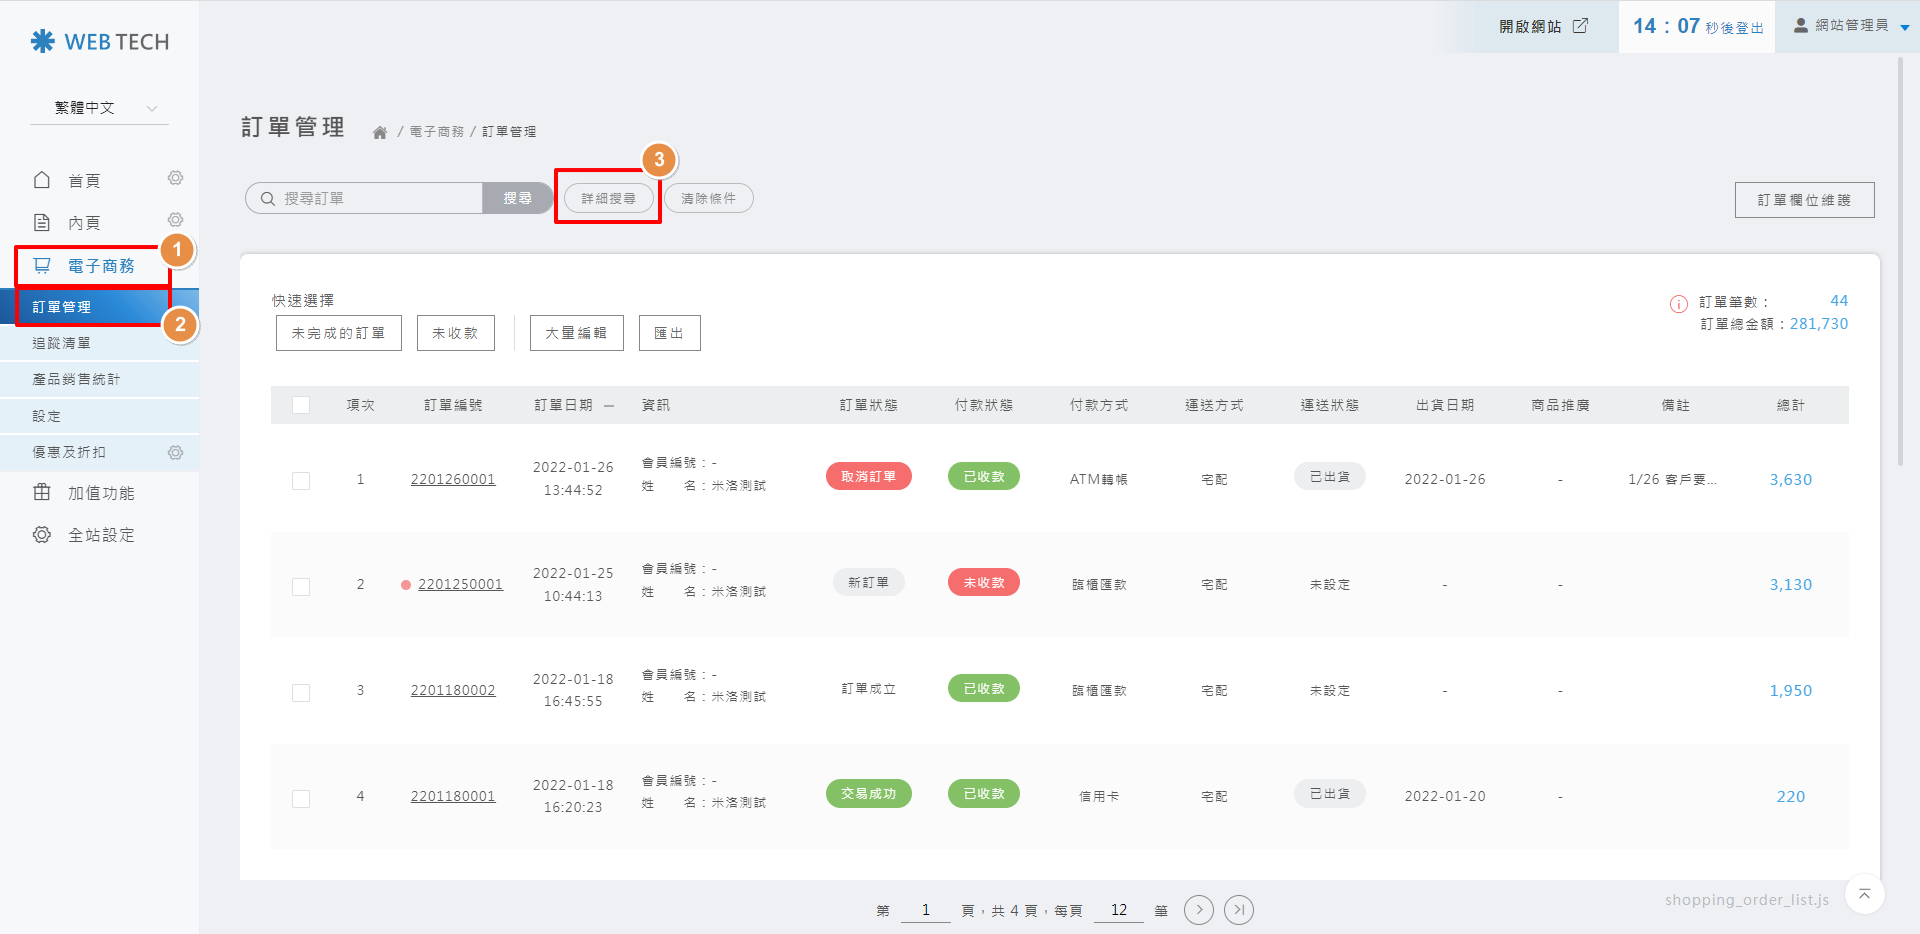Click the gear icon beside 內頁
Screen dimensions: 1920x934
click(x=175, y=220)
